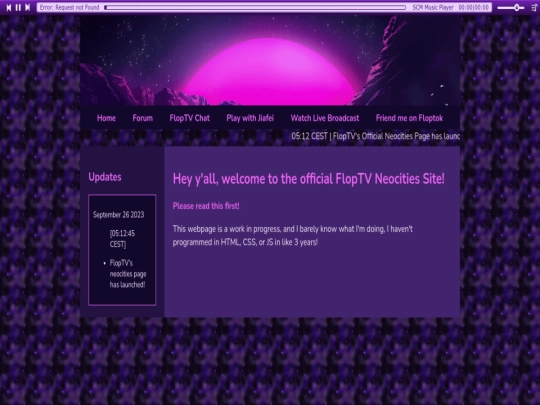Click 'FlopTV's neocities page has launched!' entry
The image size is (540, 405).
128,274
